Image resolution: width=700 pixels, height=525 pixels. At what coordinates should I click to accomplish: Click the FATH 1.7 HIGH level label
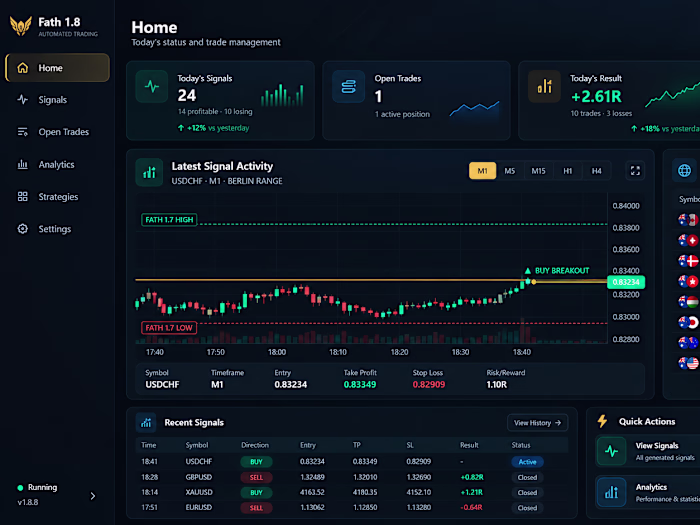coord(169,220)
